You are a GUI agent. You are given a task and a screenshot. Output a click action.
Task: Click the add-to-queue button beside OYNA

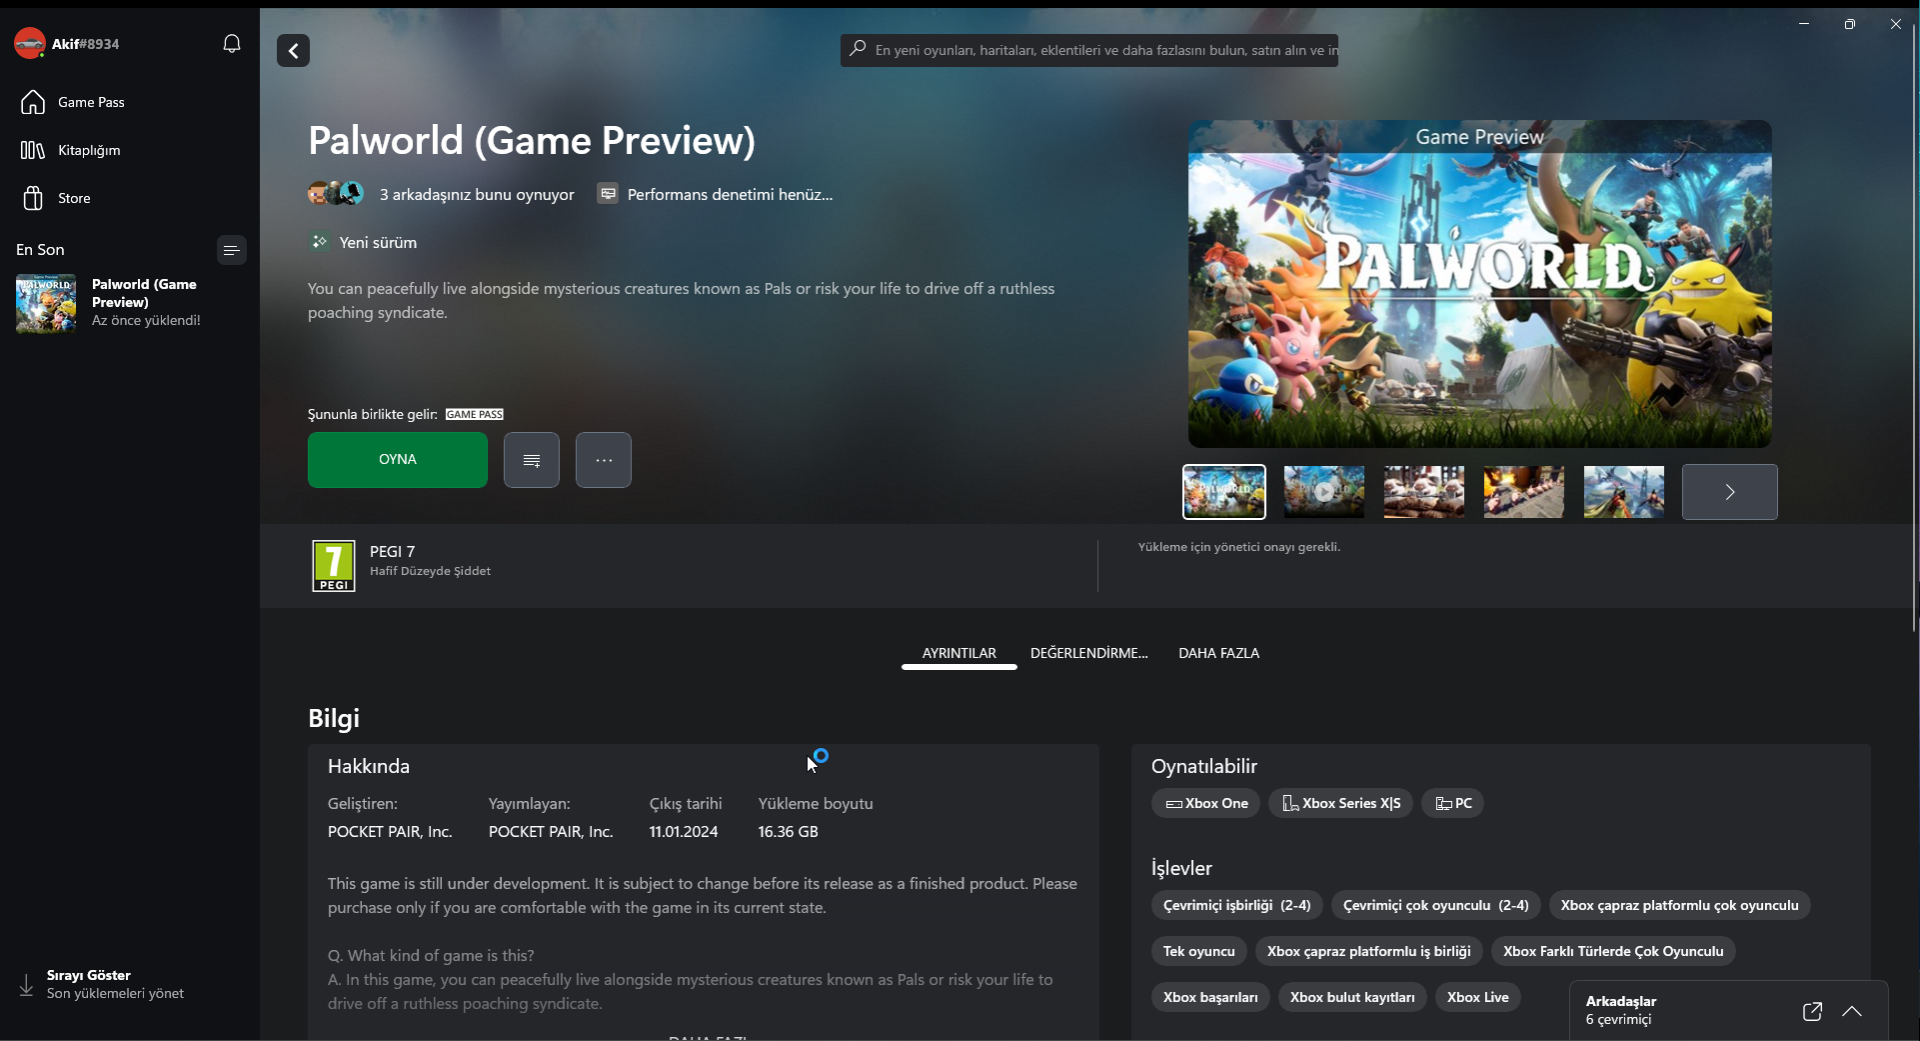pyautogui.click(x=532, y=460)
